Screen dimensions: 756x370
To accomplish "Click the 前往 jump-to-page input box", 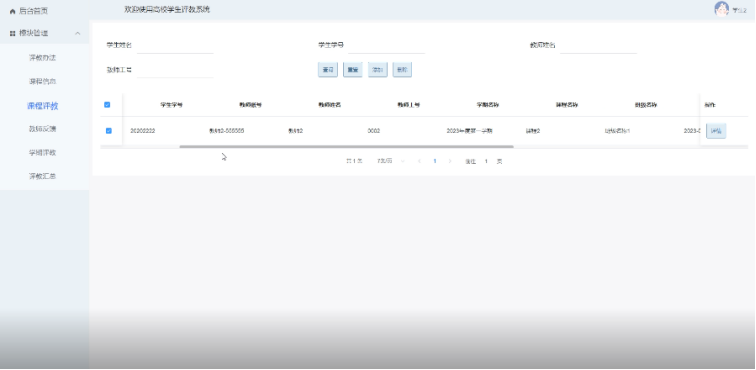I will (x=486, y=162).
